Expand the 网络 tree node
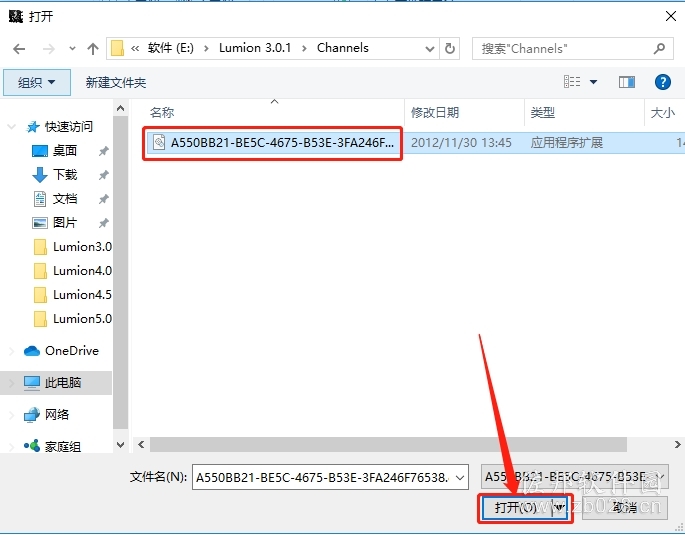The image size is (685, 535). click(11, 414)
